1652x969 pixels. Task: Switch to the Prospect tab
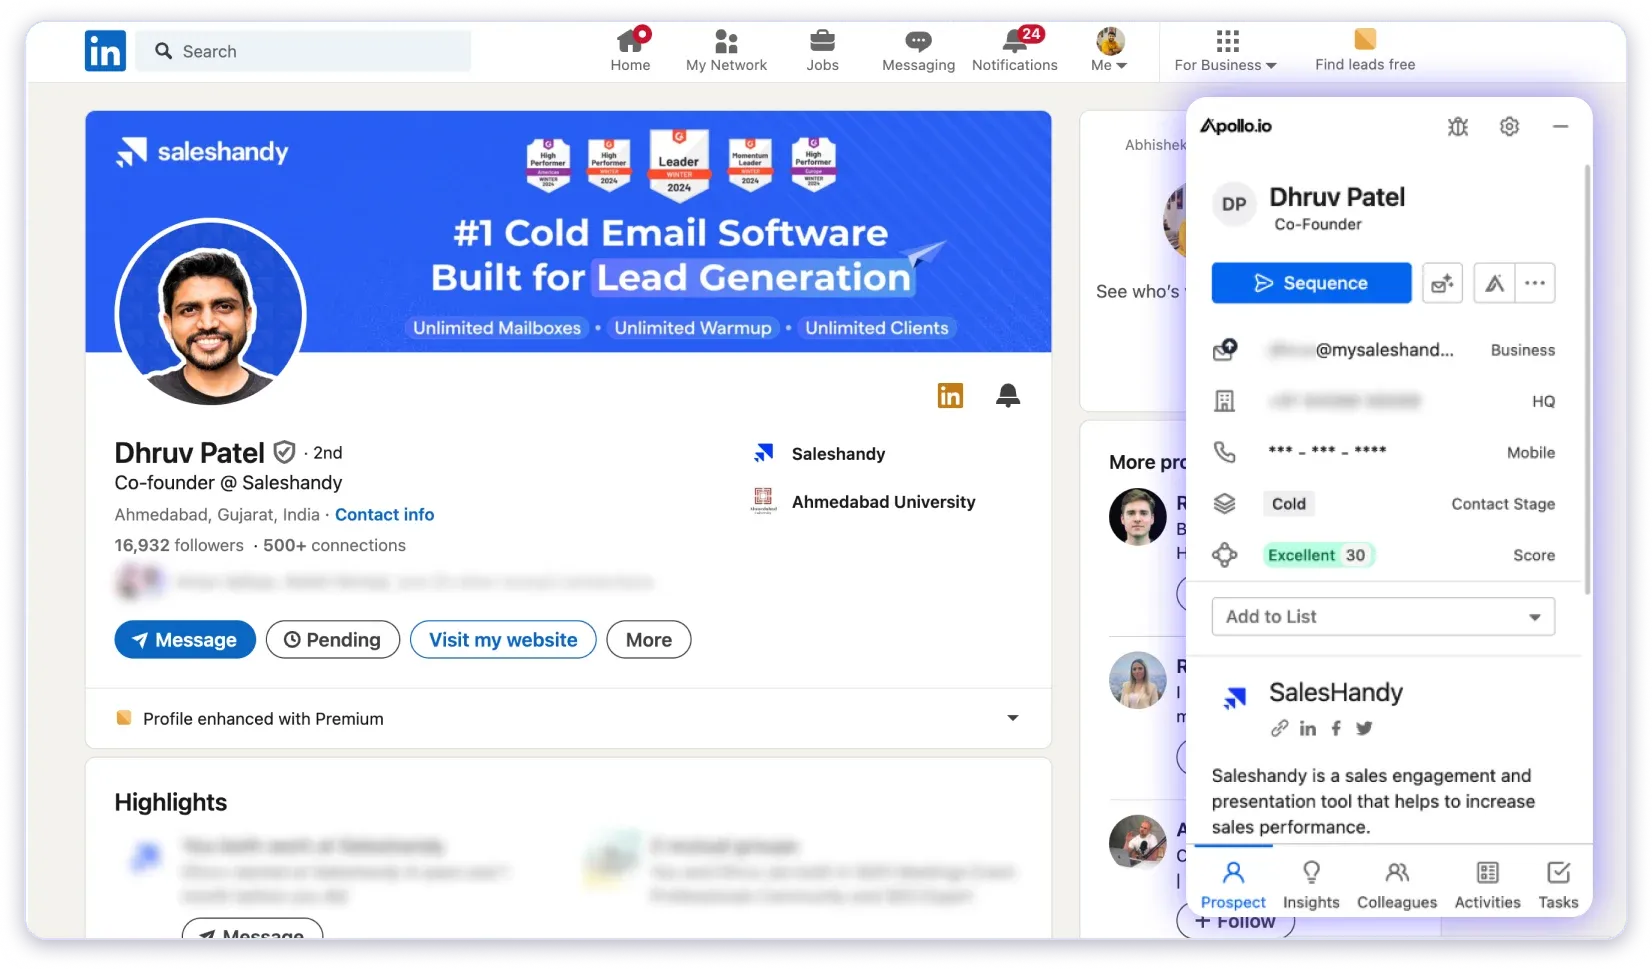(x=1234, y=882)
